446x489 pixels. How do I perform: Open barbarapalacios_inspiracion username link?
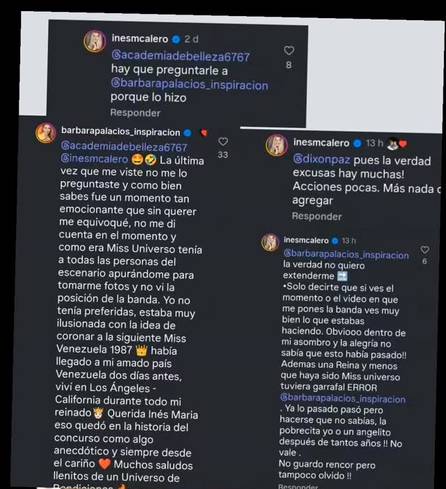coord(121,132)
